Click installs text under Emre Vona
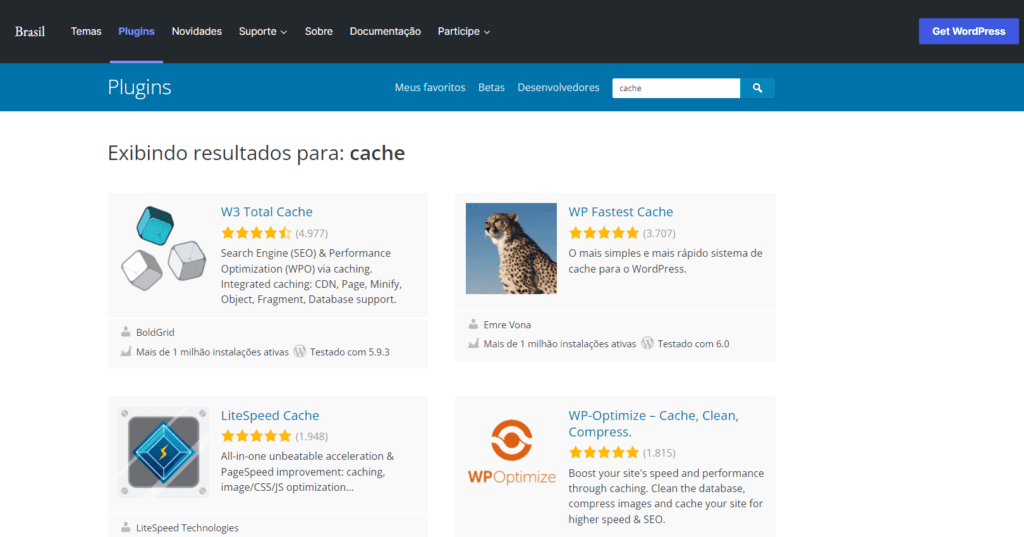 coord(560,344)
